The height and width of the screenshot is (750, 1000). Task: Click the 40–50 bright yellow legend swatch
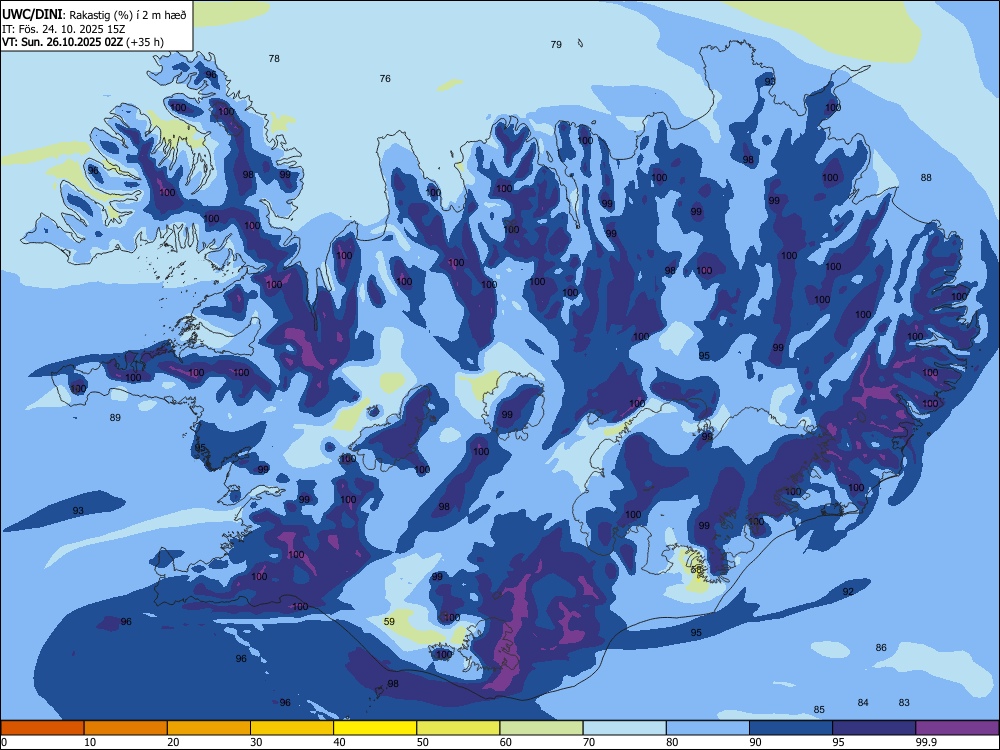point(375,728)
